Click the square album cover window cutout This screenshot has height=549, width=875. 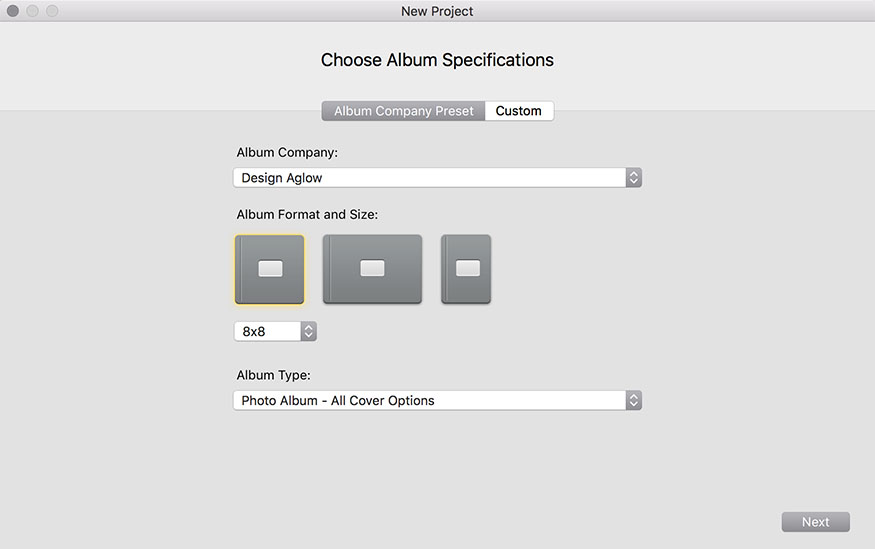[270, 269]
